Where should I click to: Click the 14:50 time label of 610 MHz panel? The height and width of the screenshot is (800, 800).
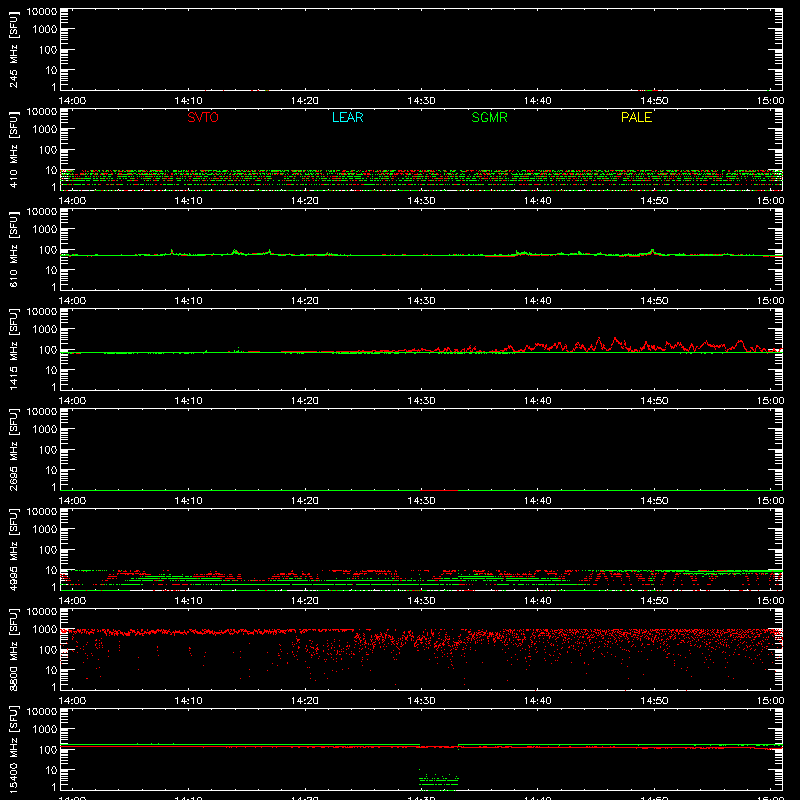pos(654,301)
